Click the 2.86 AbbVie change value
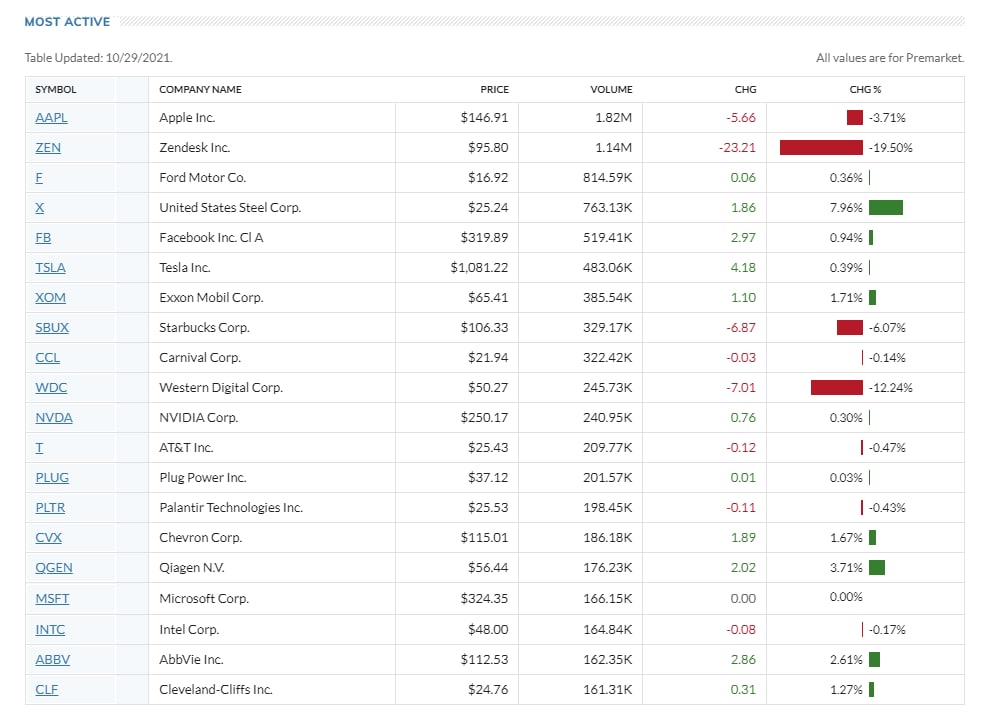Viewport: 982px width, 718px height. tap(743, 660)
